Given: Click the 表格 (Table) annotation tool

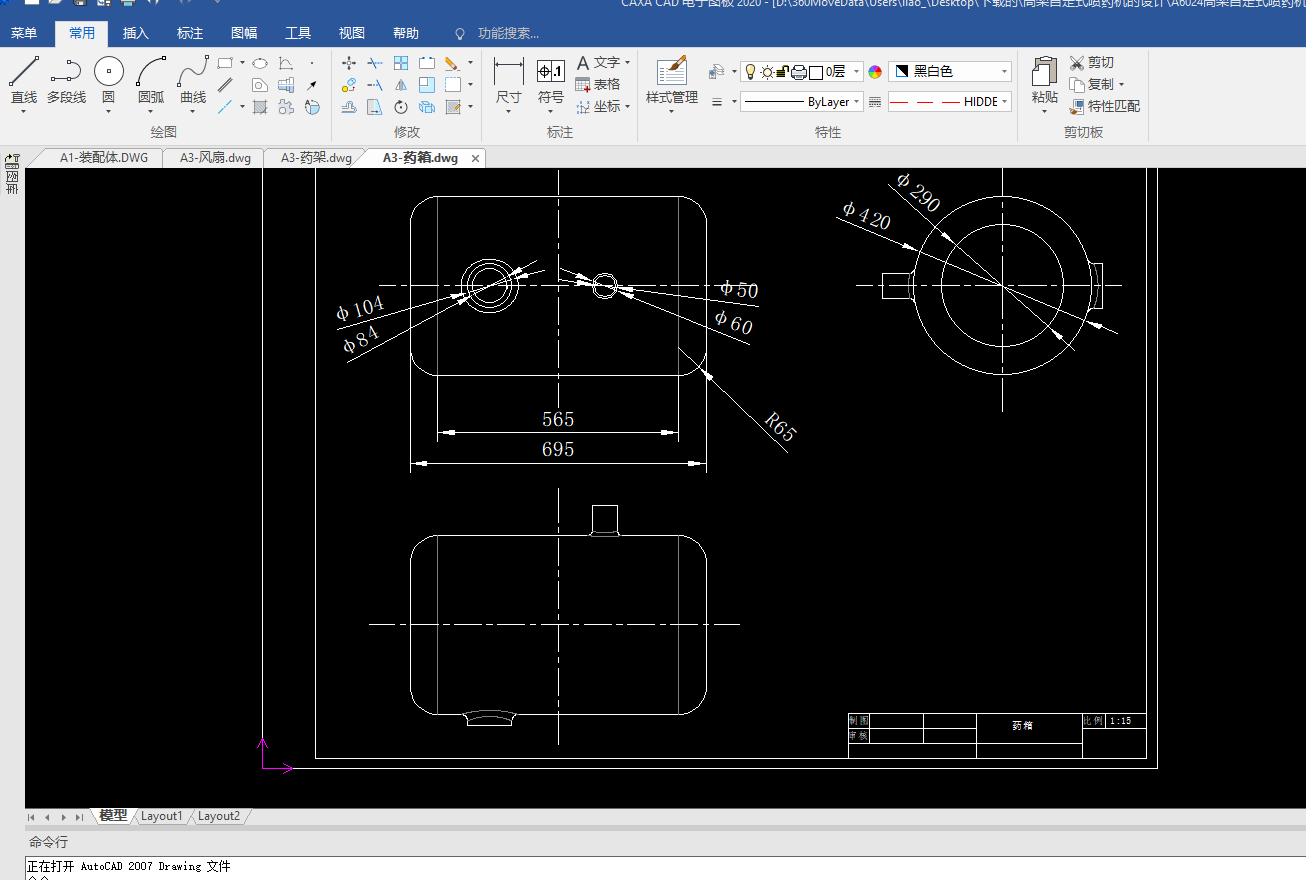Looking at the screenshot, I should point(598,85).
